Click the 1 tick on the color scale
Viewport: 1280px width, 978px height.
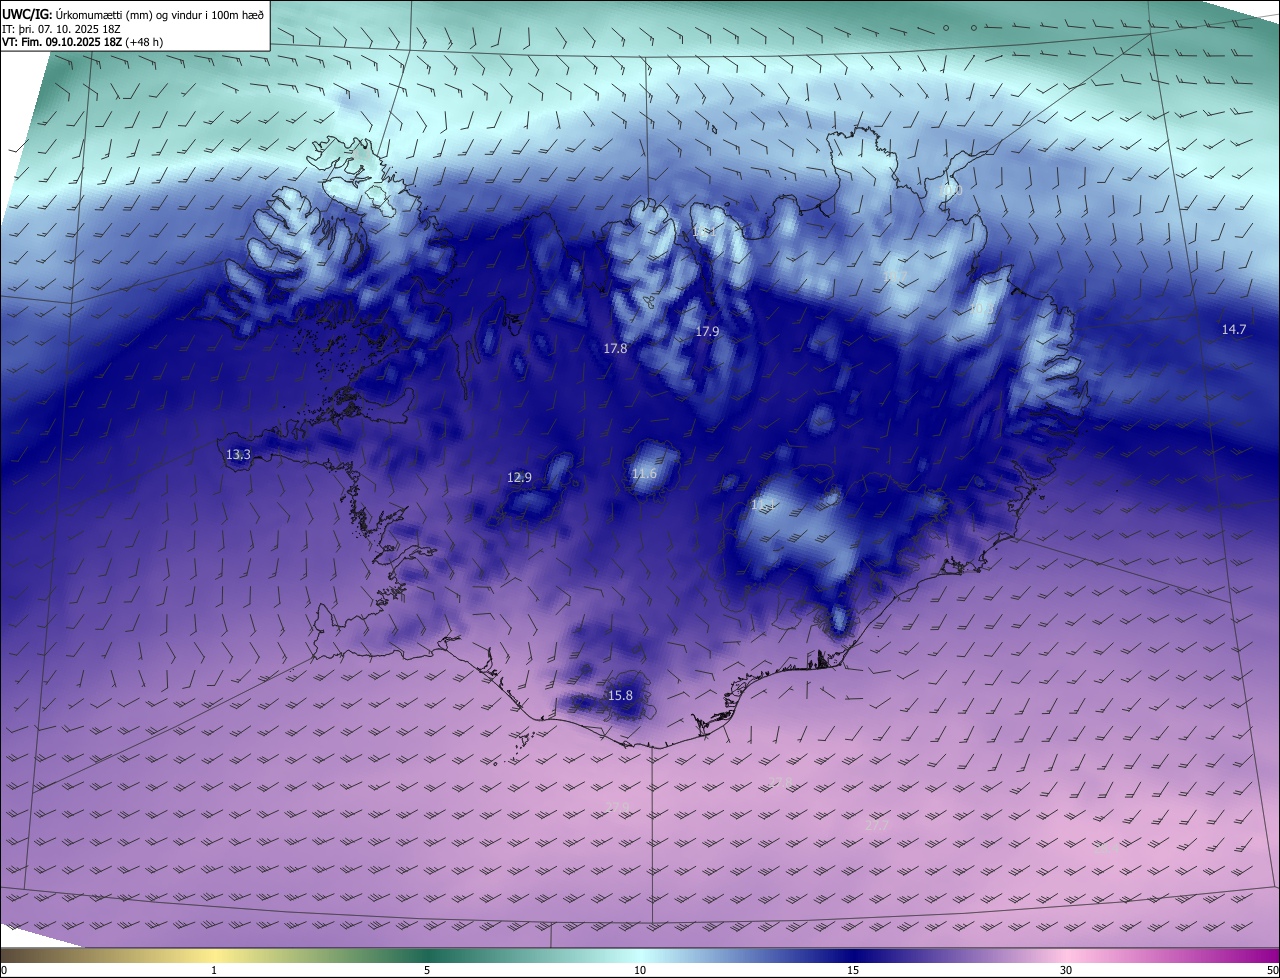(x=214, y=970)
